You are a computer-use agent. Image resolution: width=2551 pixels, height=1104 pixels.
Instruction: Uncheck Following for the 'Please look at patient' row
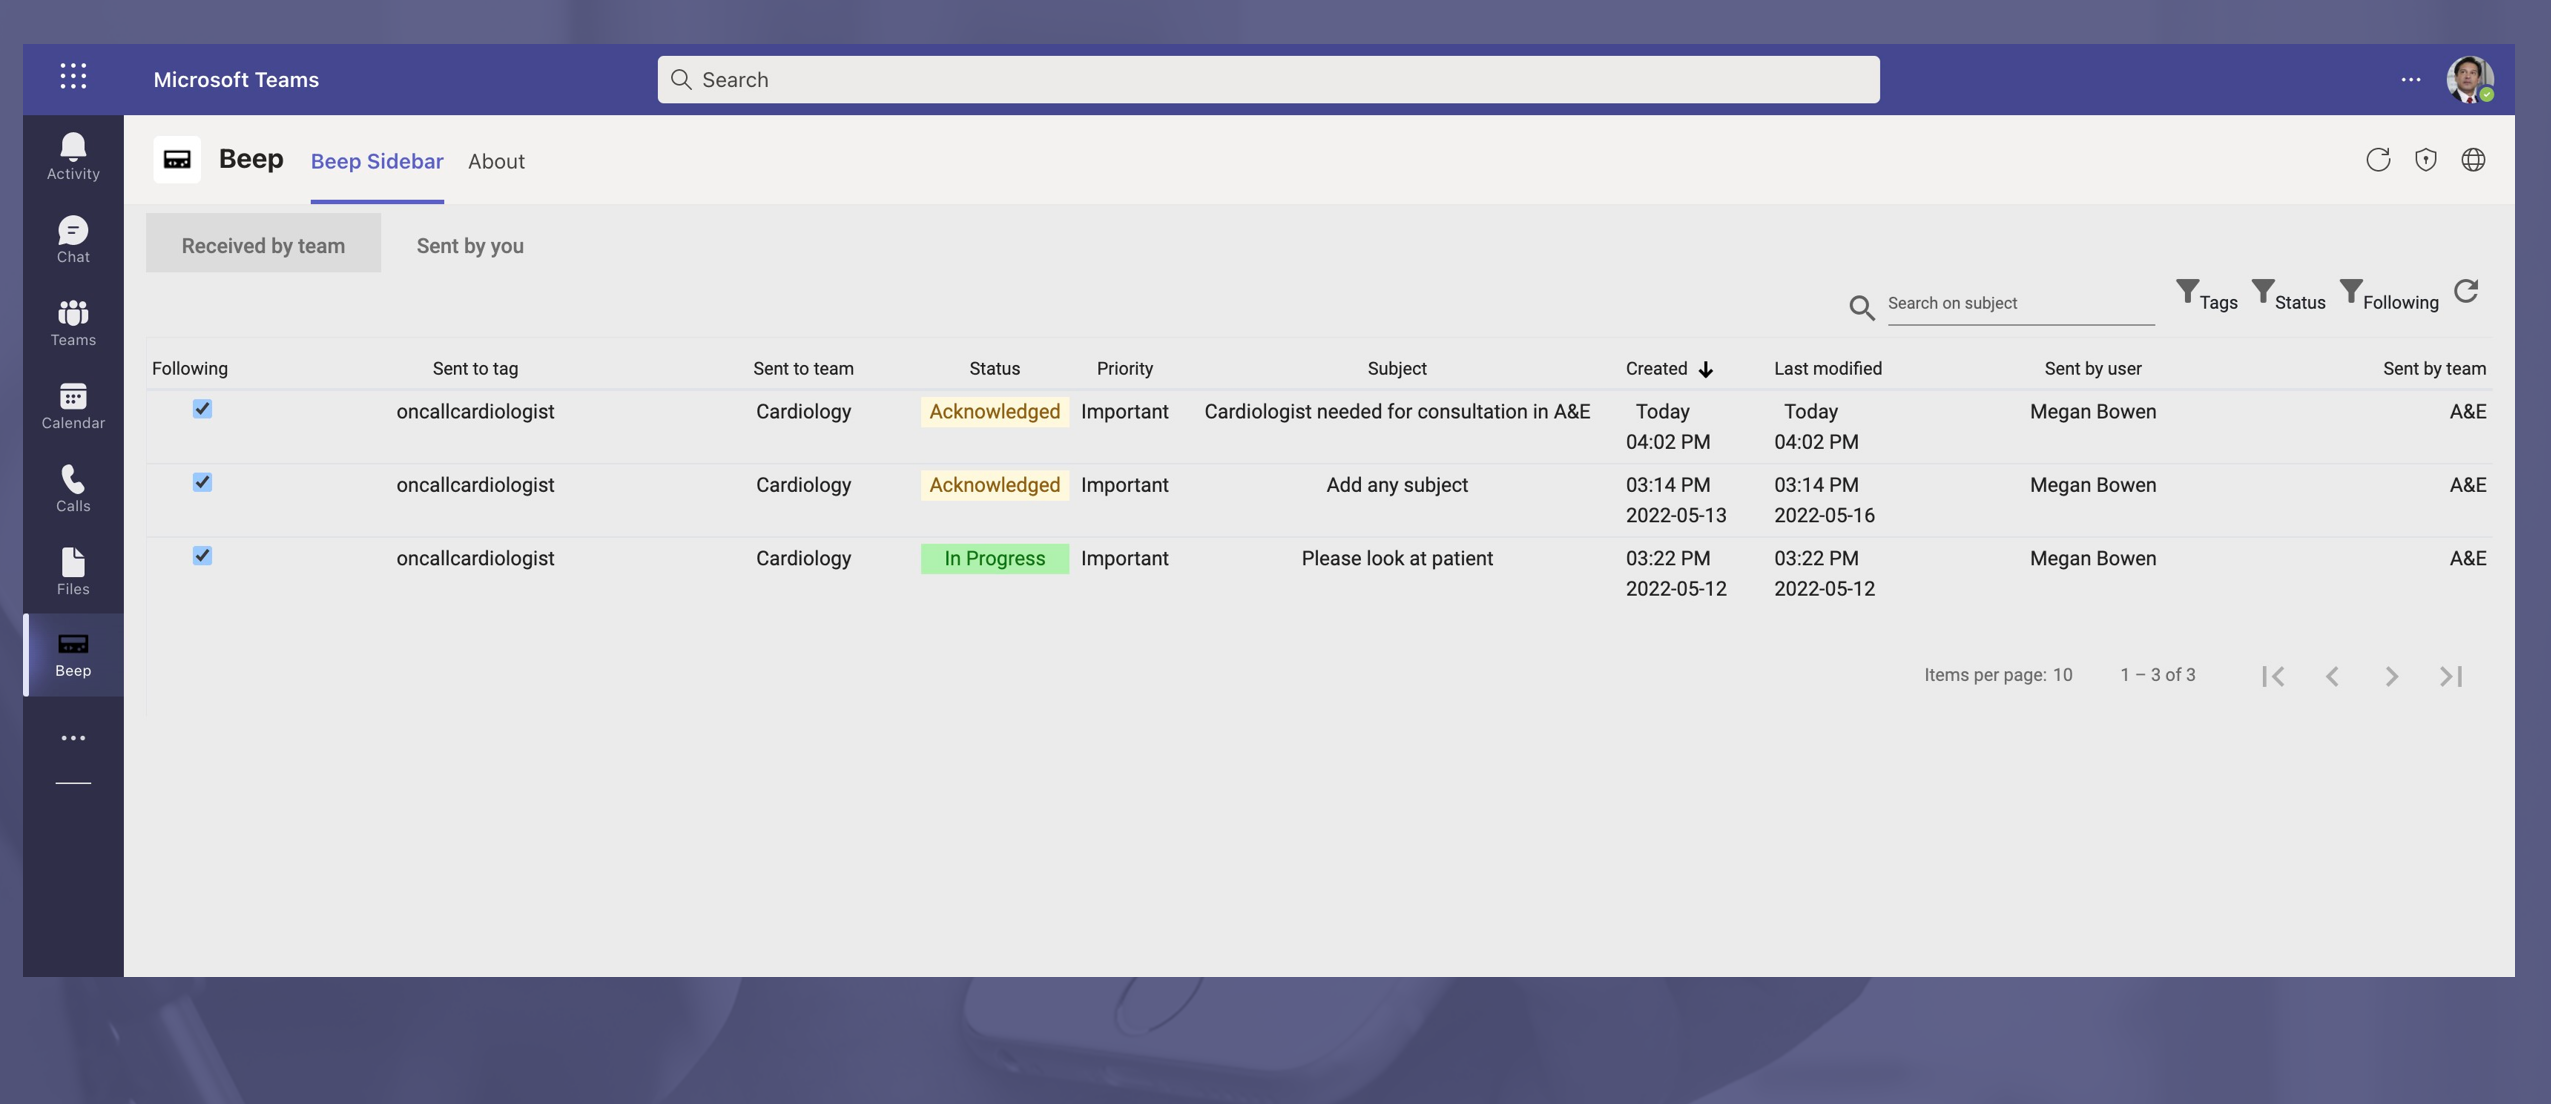[202, 556]
